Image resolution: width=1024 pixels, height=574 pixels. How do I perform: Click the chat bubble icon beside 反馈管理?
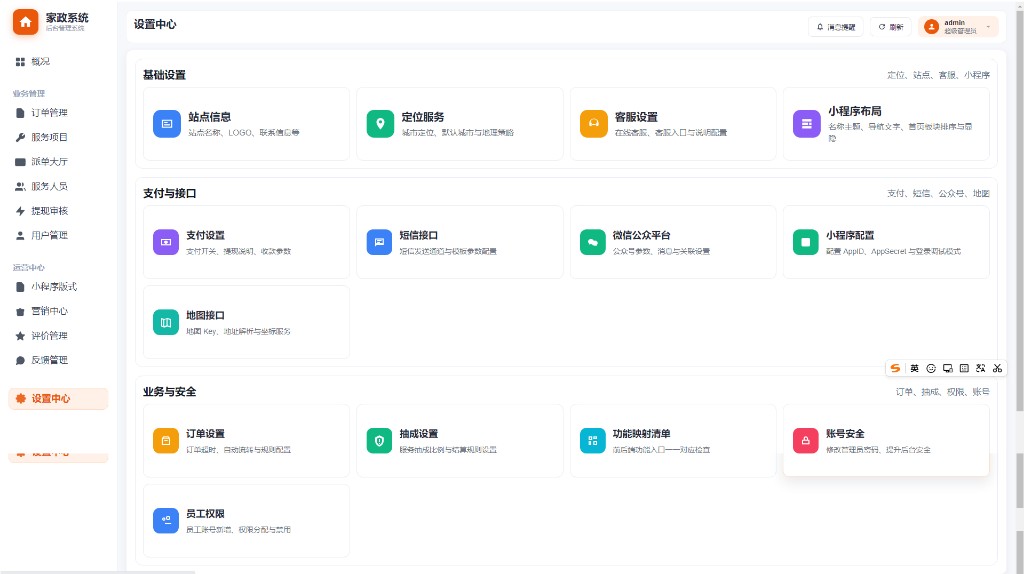click(x=20, y=360)
